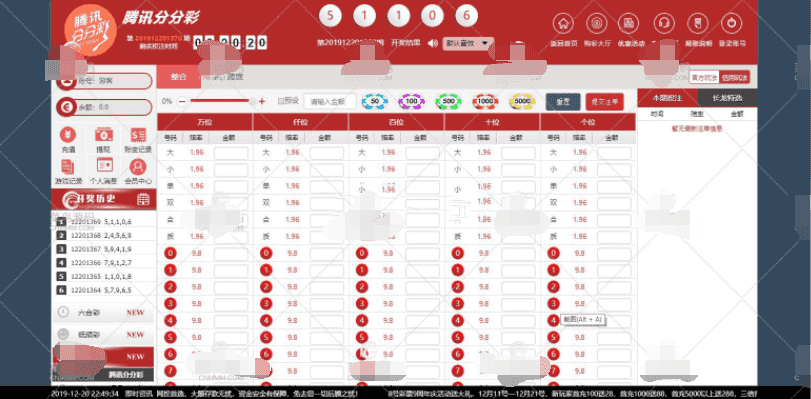This screenshot has height=399, width=811.
Task: Open 提现 withdraw icon in sidebar
Action: point(103,135)
